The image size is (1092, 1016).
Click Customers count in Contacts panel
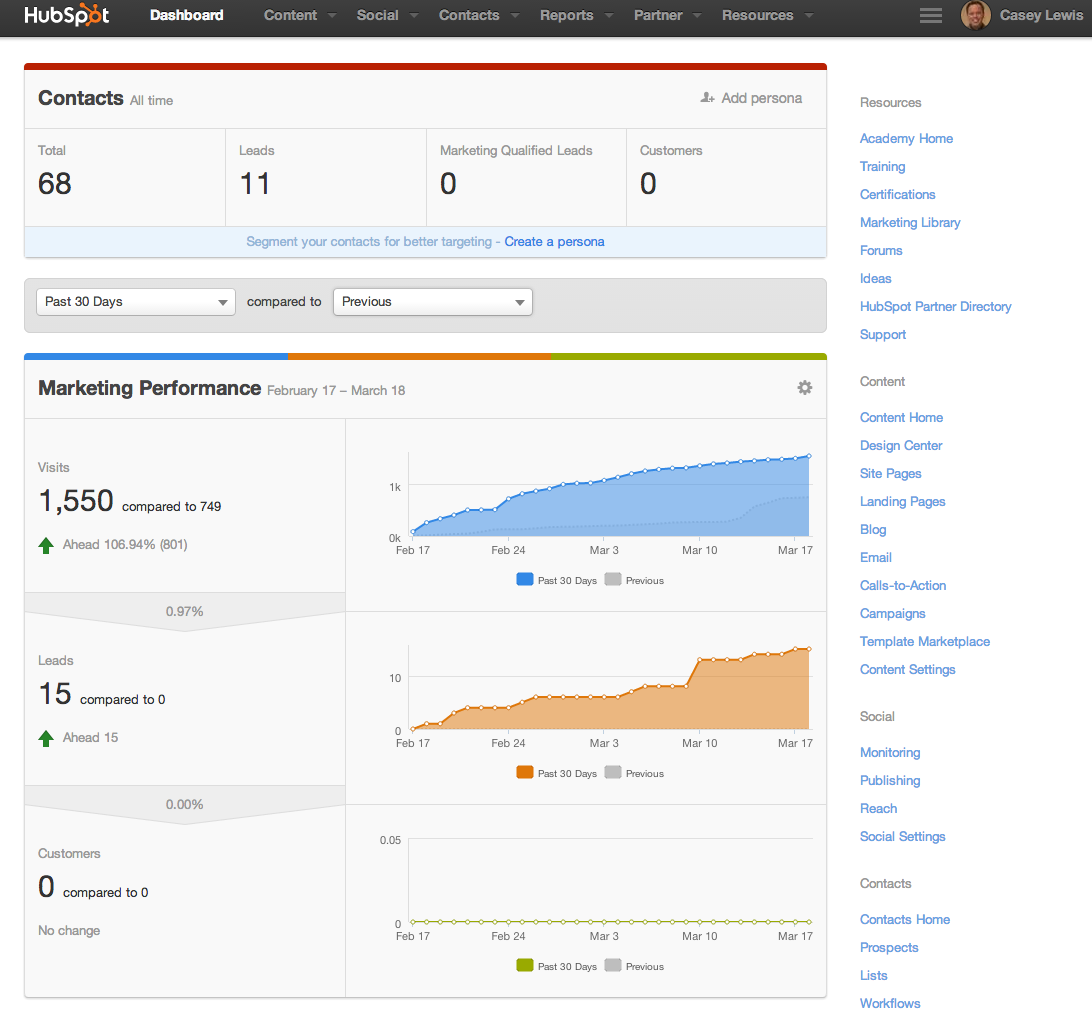coord(648,184)
